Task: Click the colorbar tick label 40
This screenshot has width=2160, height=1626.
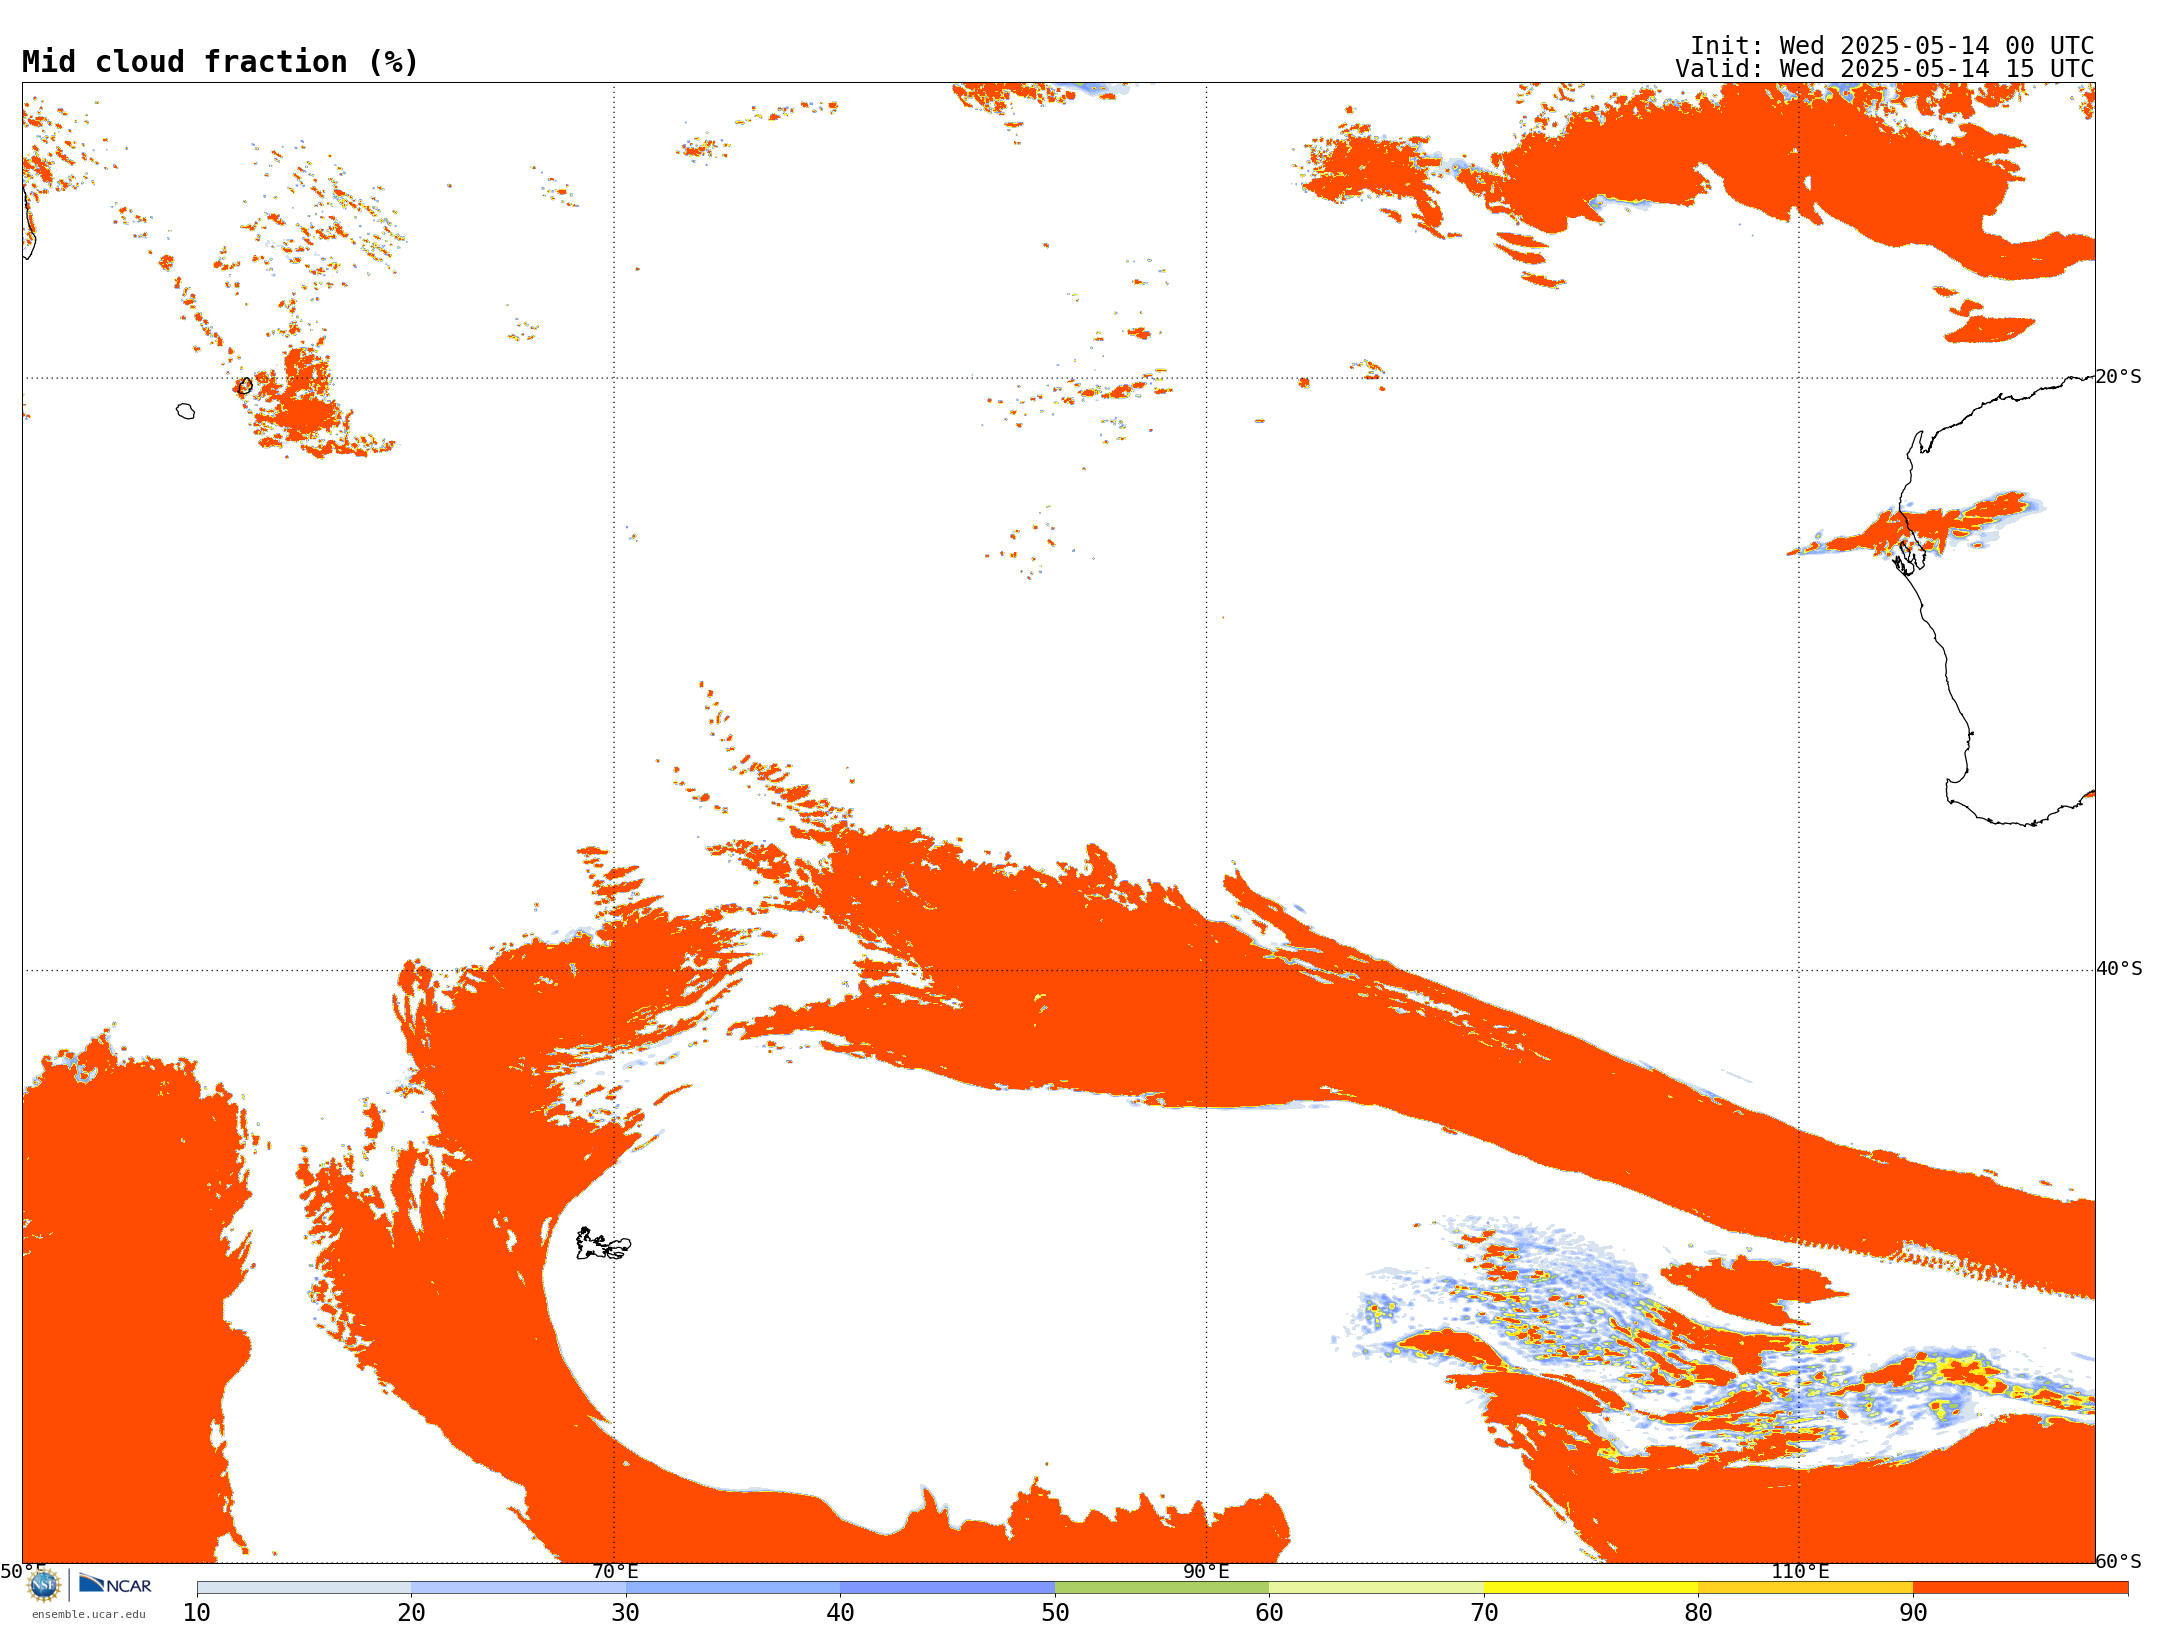Action: pos(840,1613)
